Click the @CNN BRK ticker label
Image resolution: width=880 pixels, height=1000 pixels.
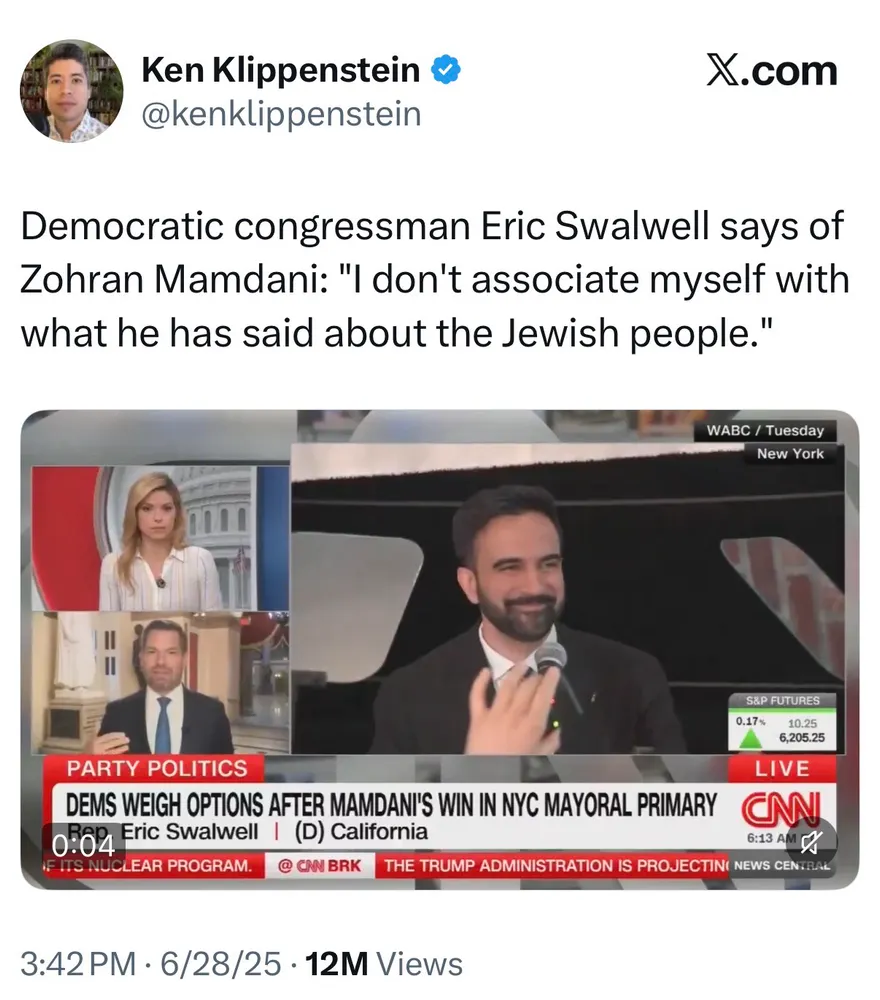tap(319, 865)
